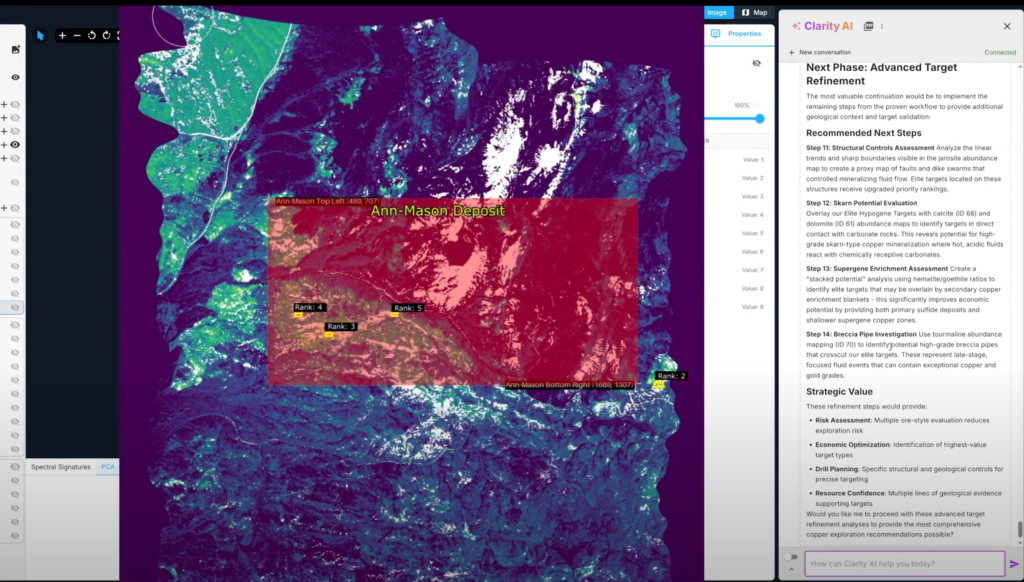Select the blue pointer cursor tool
The width and height of the screenshot is (1024, 582).
pyautogui.click(x=41, y=35)
